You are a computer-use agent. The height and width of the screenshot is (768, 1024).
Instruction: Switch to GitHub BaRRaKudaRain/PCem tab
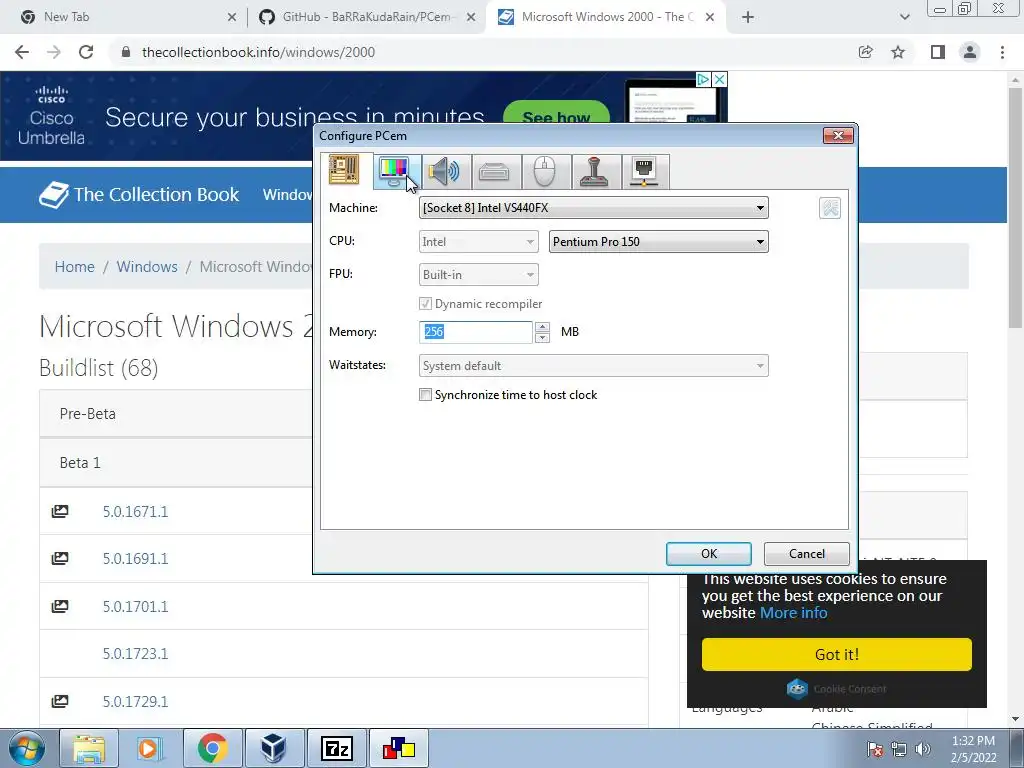tap(367, 17)
